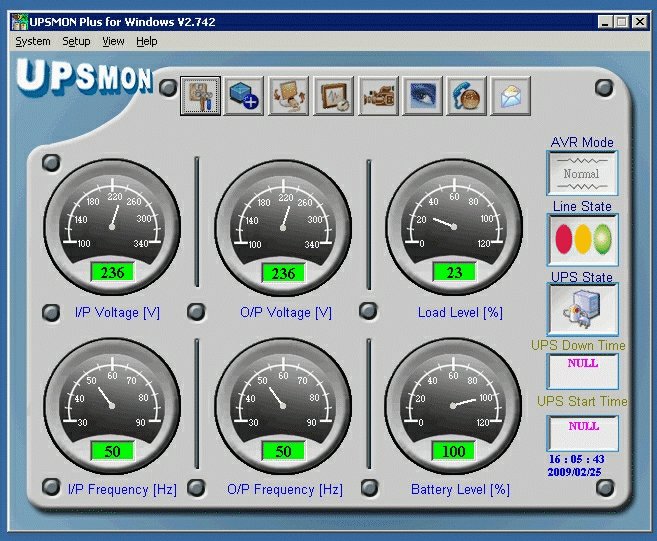Click the I/P Frequency gauge dial
Viewport: 657px width, 541px height.
[x=112, y=406]
